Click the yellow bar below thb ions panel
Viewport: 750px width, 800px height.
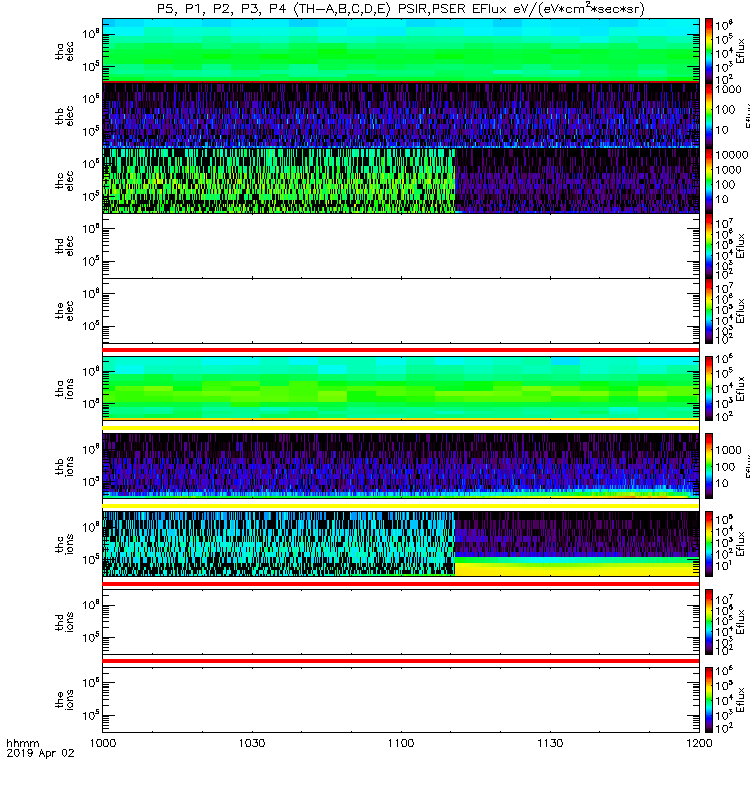click(401, 506)
